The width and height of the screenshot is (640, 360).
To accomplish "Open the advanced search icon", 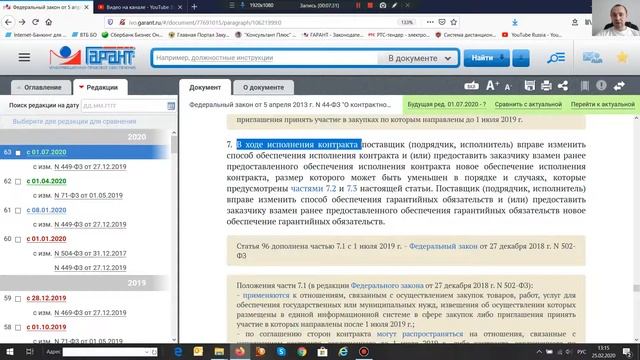I will click(x=556, y=58).
